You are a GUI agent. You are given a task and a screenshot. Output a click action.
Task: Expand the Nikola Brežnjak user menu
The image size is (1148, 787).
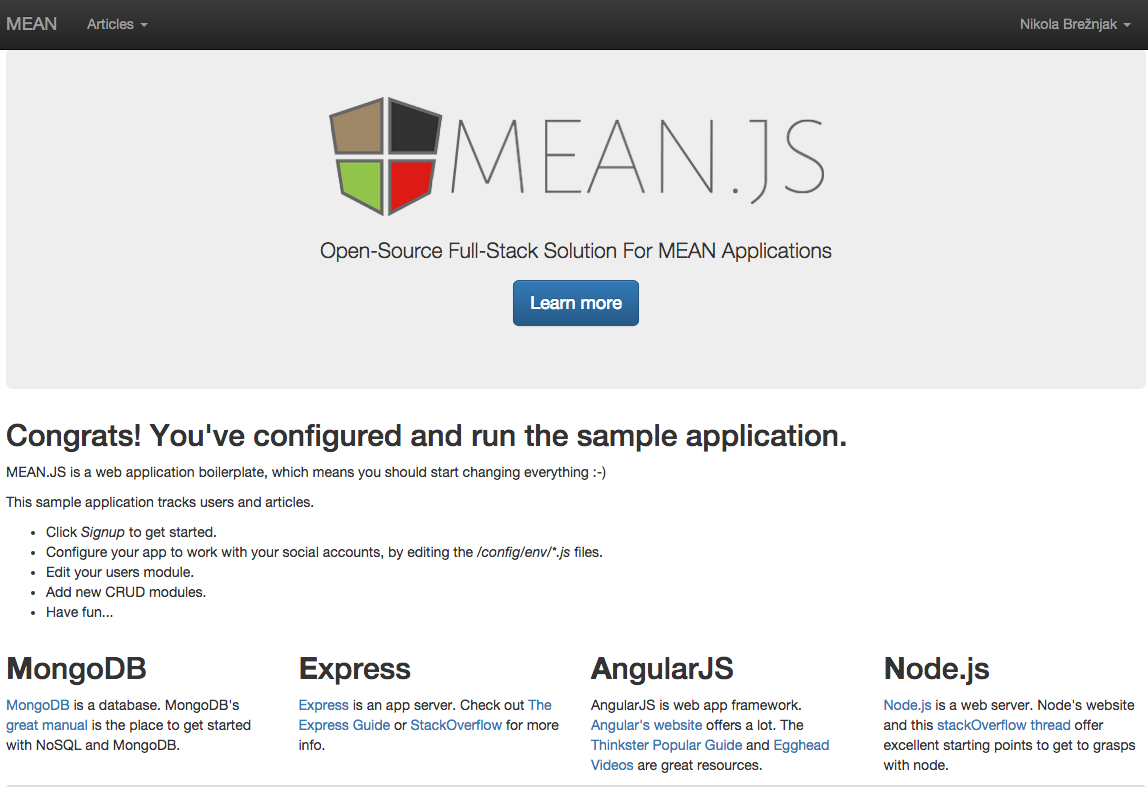[x=1075, y=24]
